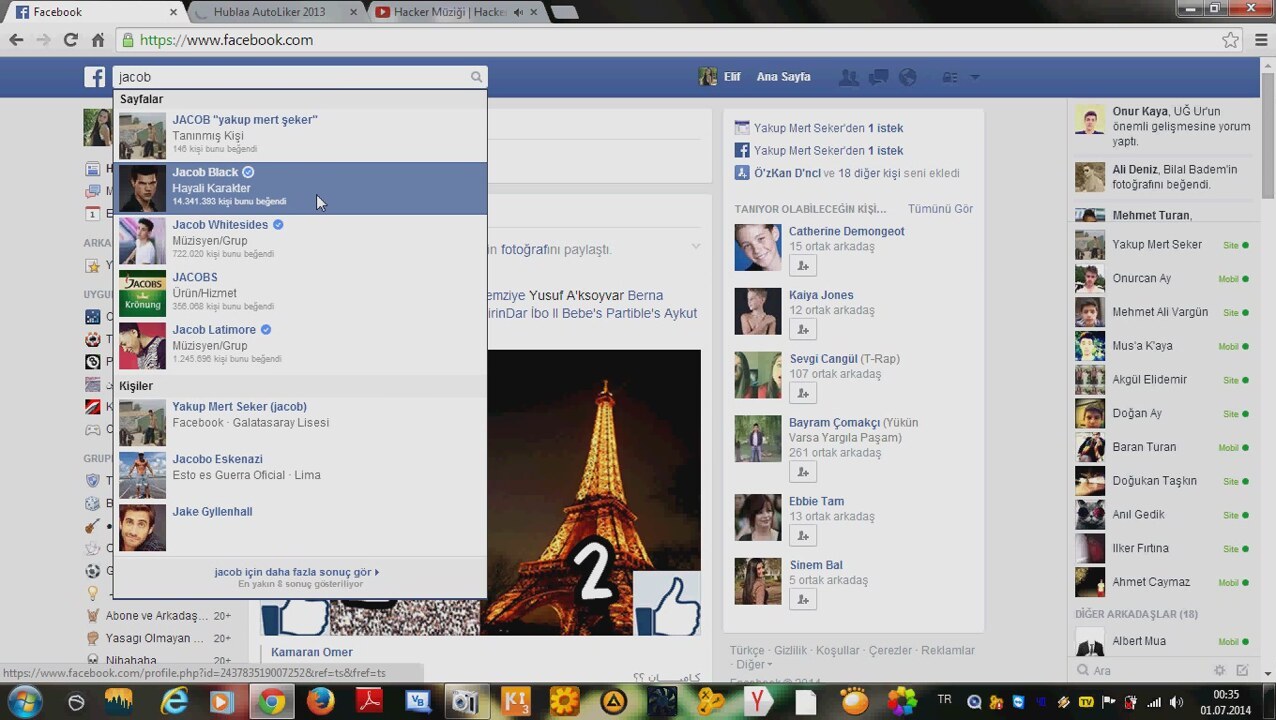This screenshot has width=1276, height=720.
Task: Add Bayram Çomakçı as friend
Action: (x=802, y=472)
